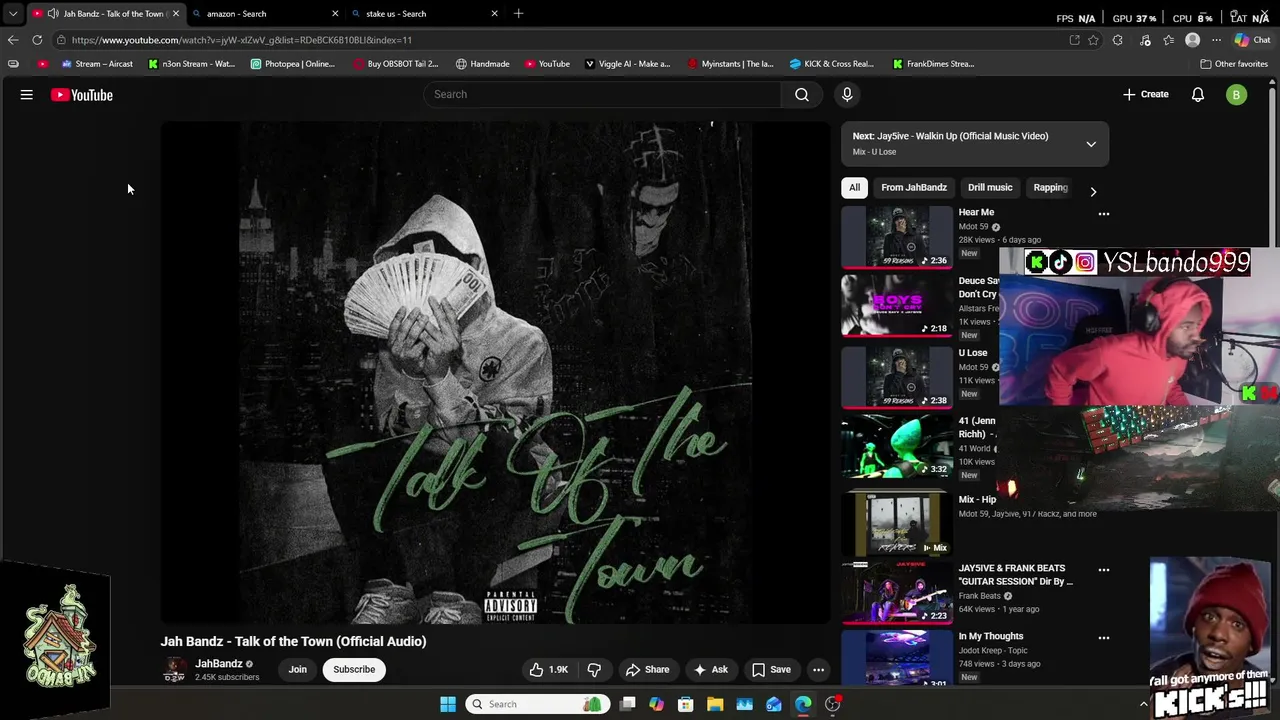The height and width of the screenshot is (720, 1280).
Task: Open options for JAY5IVE & FRANK BEATS video
Action: coord(1104,569)
